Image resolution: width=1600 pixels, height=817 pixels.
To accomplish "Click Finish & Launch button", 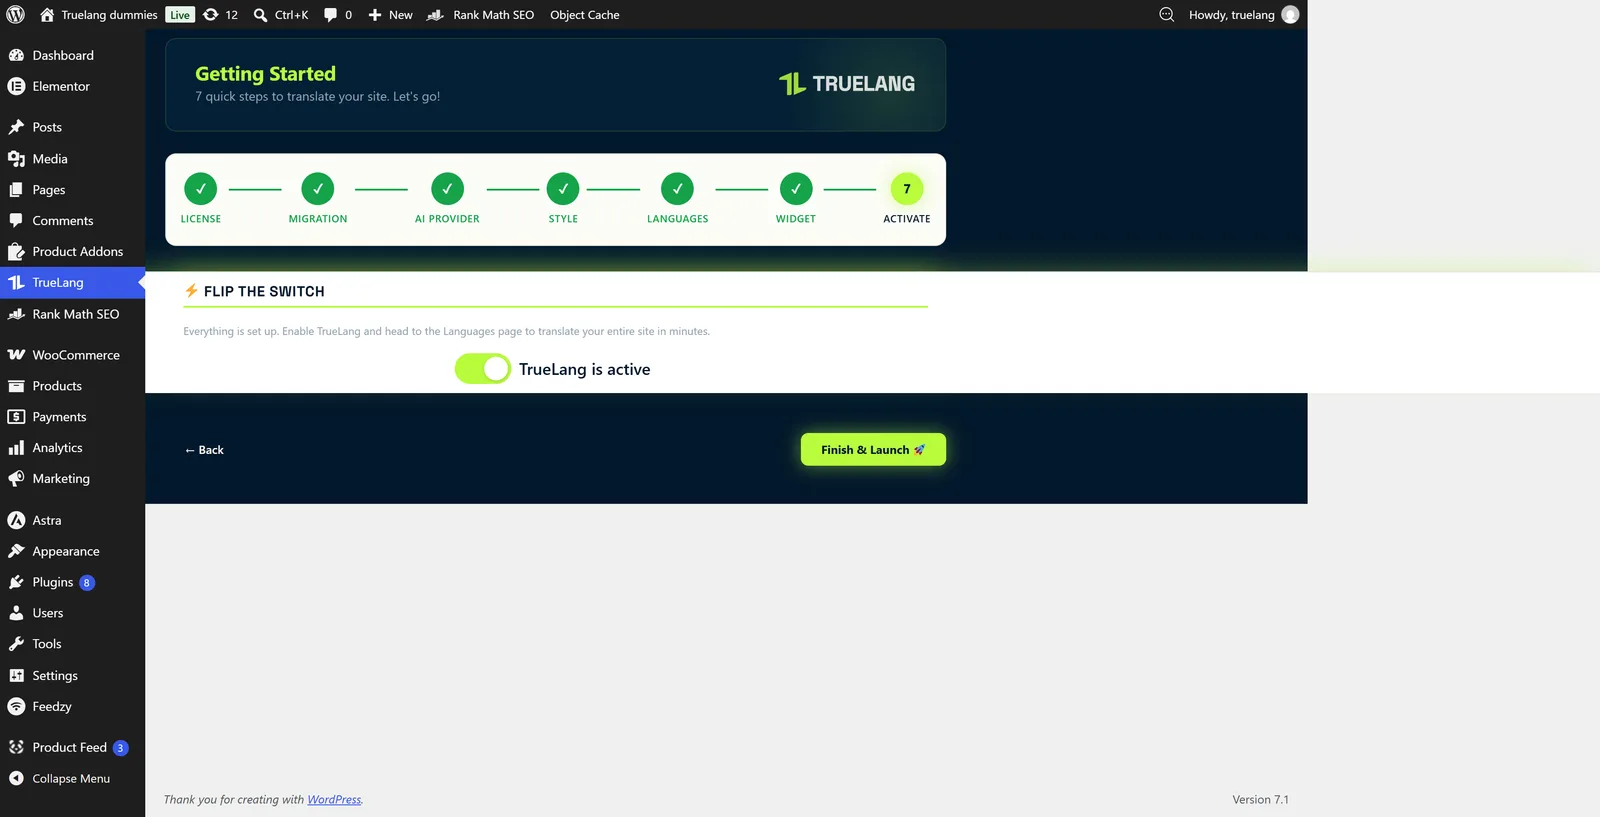I will (x=873, y=450).
